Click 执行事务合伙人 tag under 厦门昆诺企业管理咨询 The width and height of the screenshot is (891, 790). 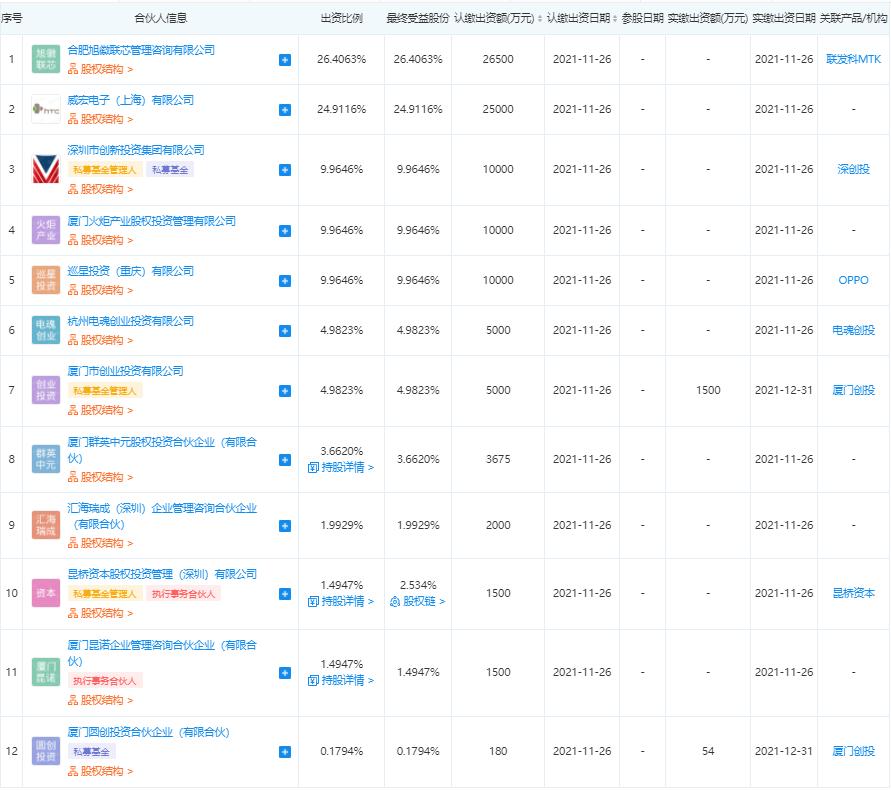coord(105,680)
